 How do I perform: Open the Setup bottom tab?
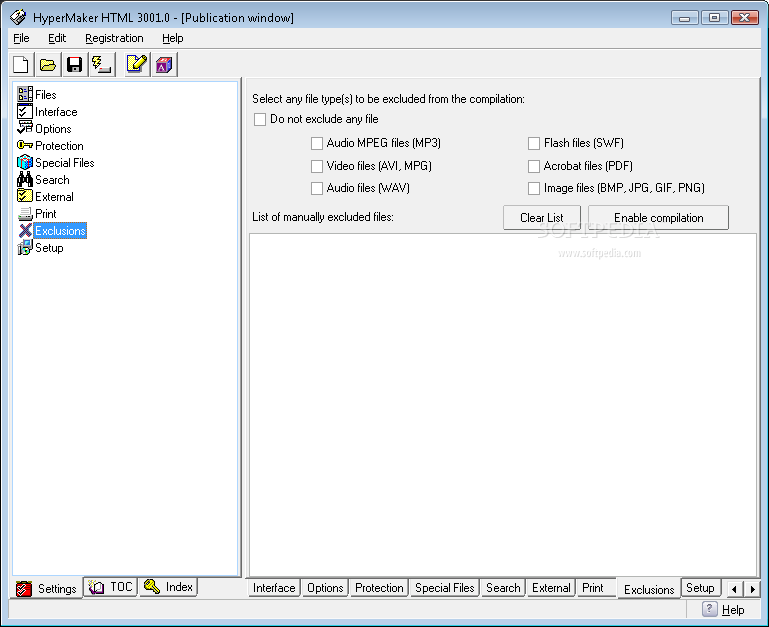click(700, 588)
